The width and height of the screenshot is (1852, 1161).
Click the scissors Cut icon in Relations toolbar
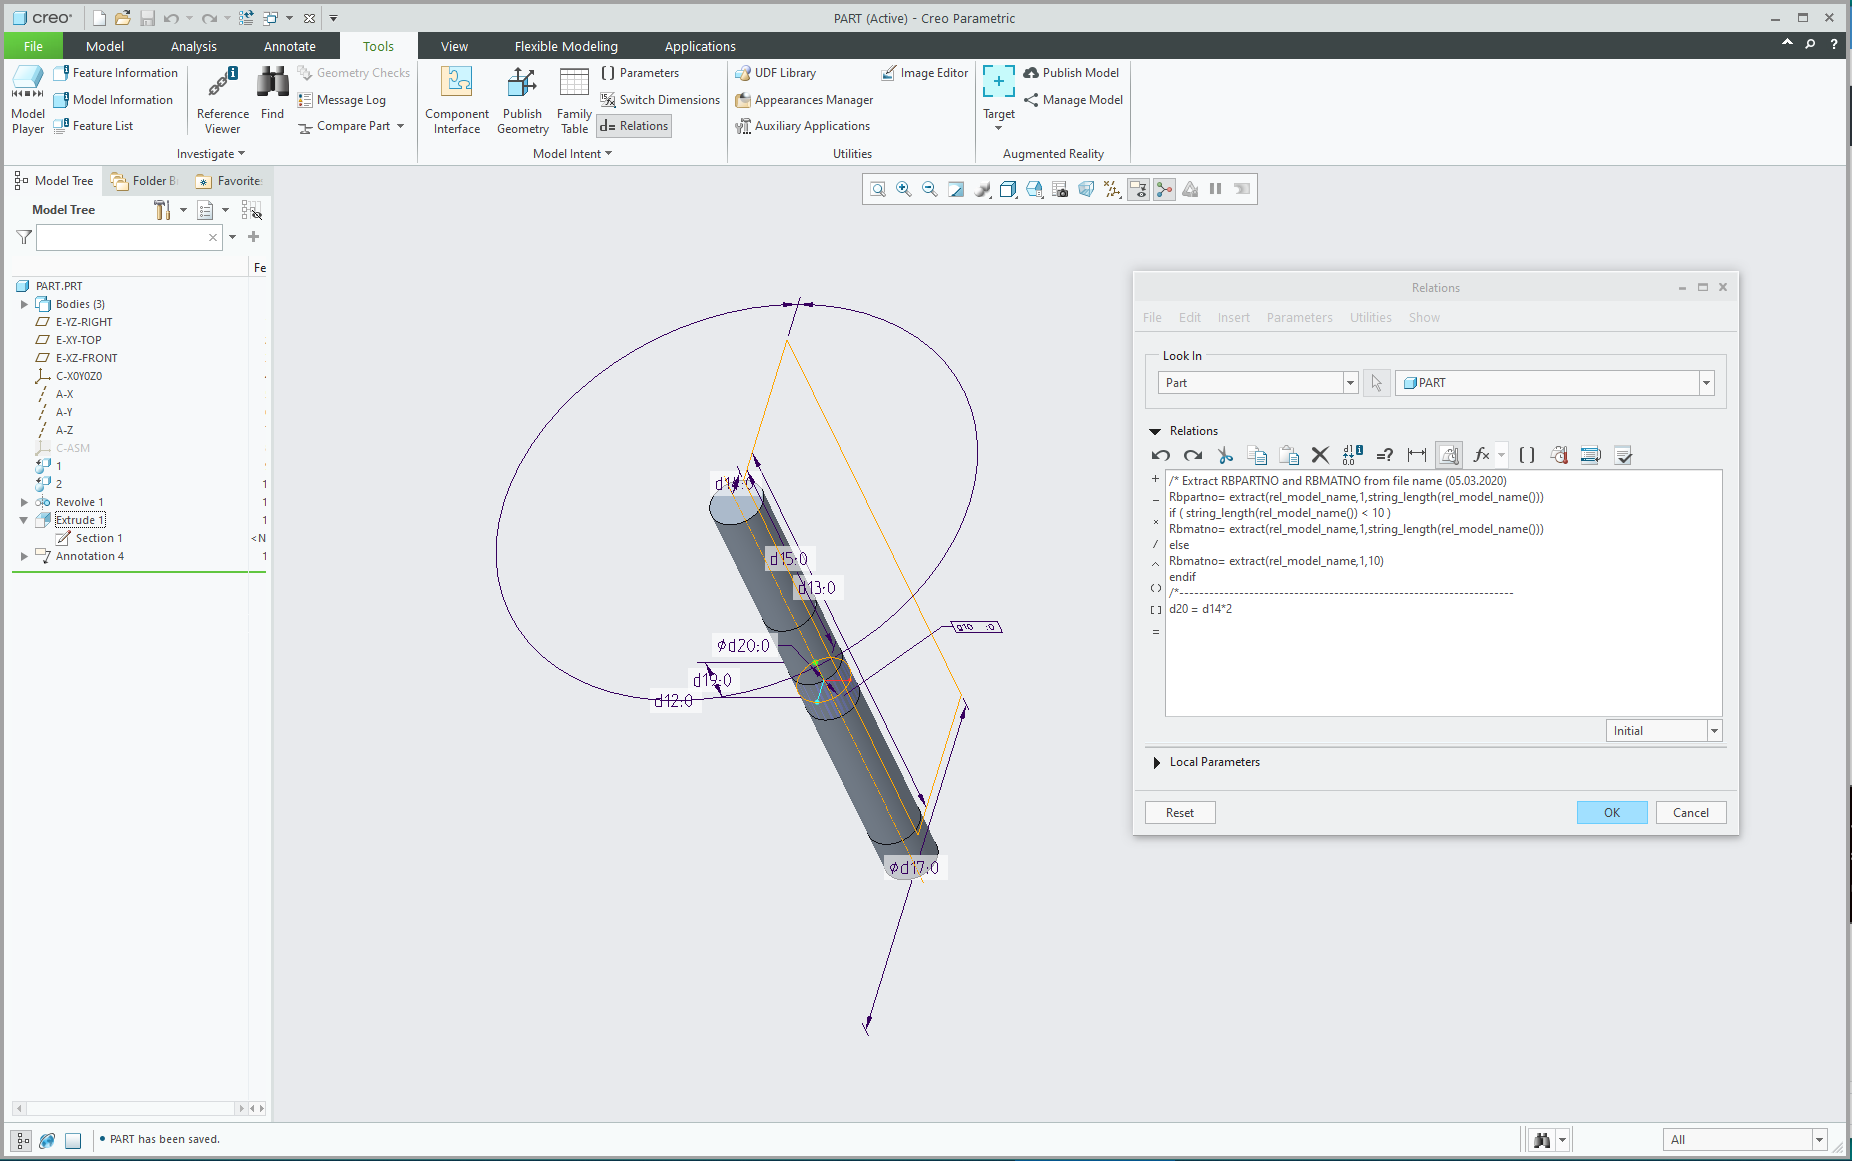coord(1225,456)
